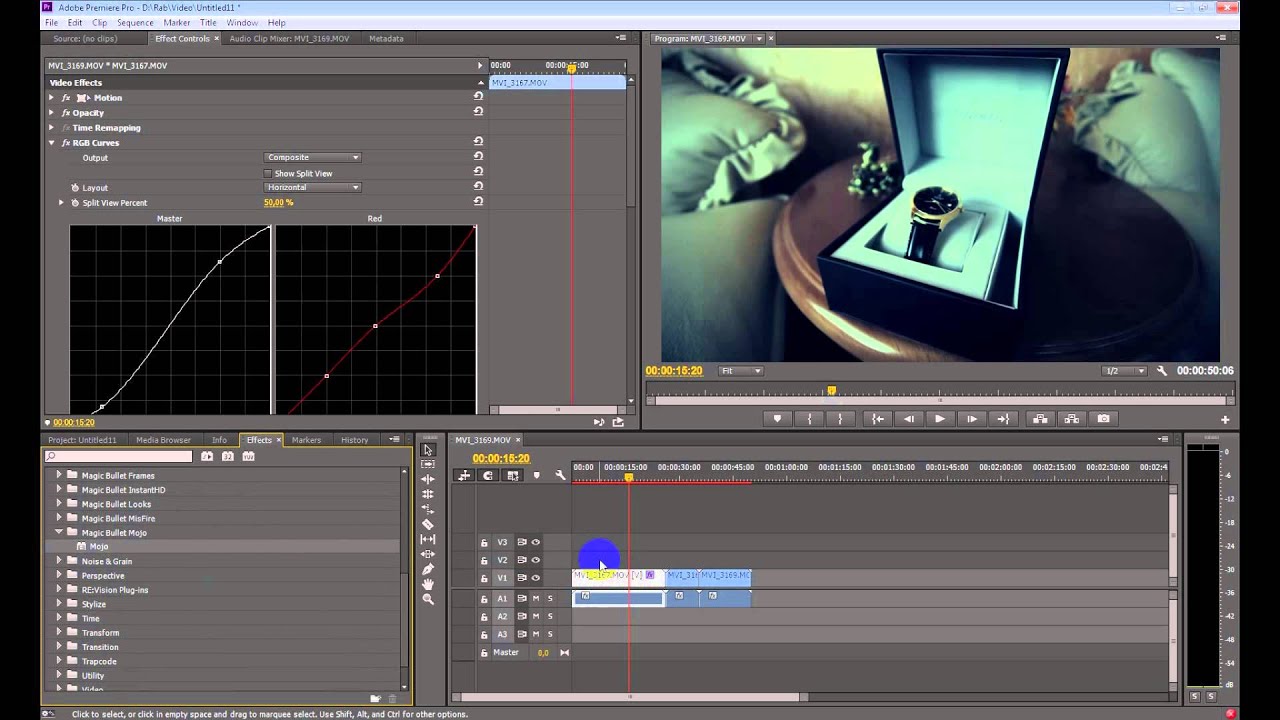Toggle V3 track visibility eye
Image resolution: width=1280 pixels, height=720 pixels.
pos(535,542)
